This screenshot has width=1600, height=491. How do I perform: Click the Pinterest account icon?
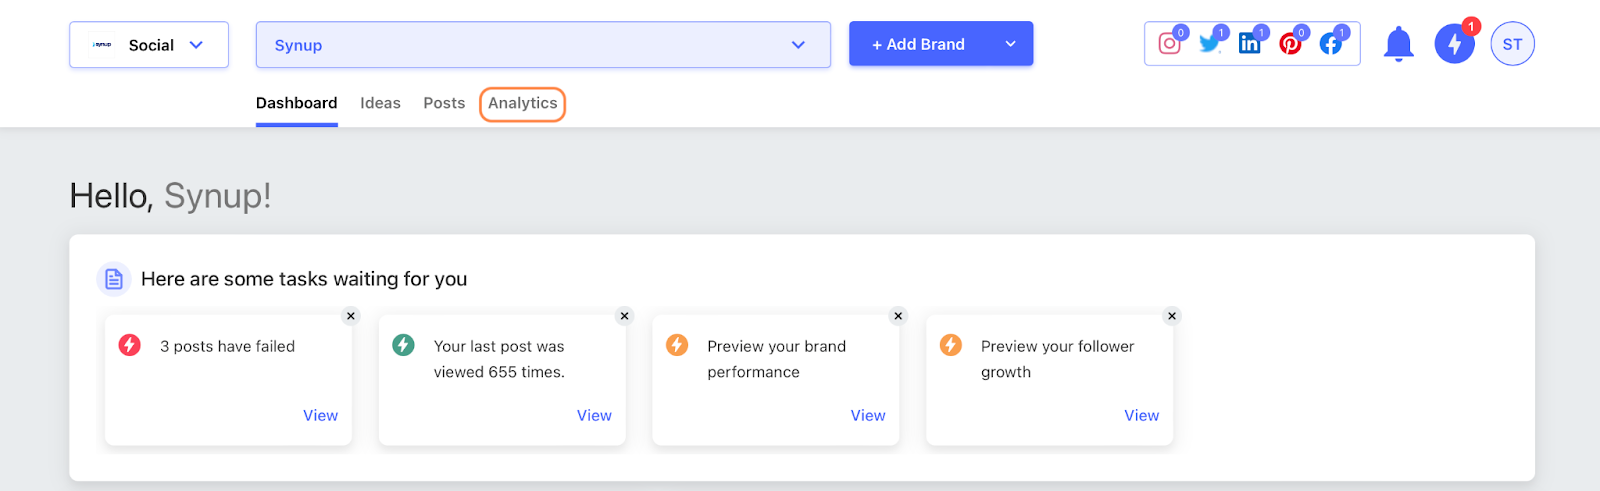[x=1290, y=44]
